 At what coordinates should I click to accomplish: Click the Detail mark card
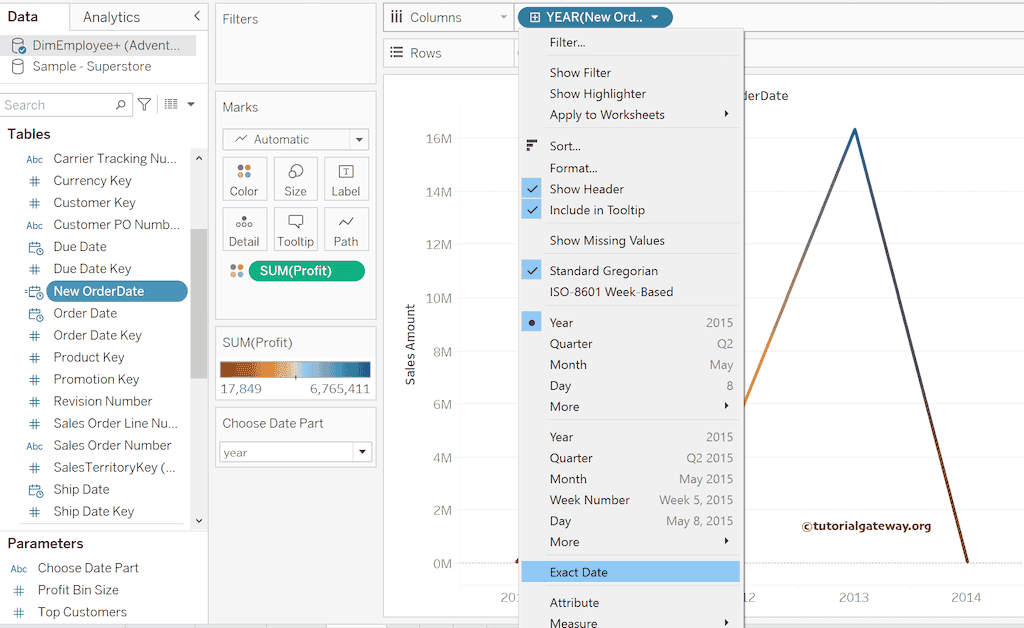click(244, 229)
